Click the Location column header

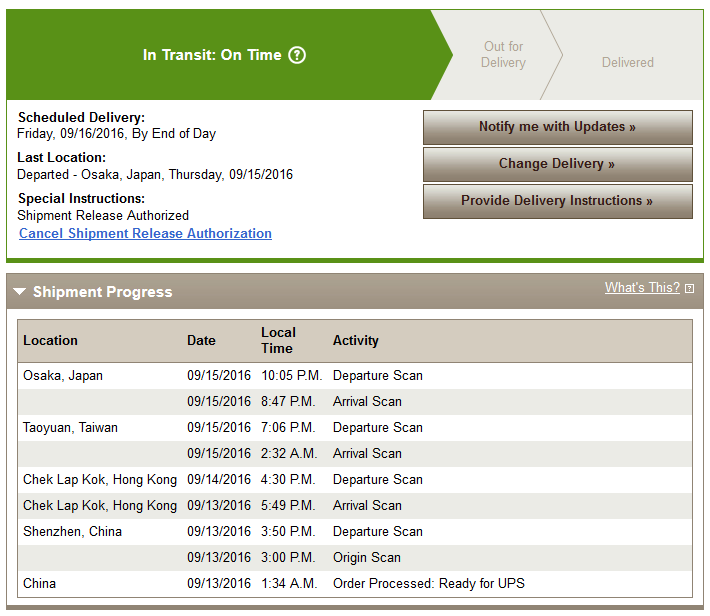click(50, 341)
